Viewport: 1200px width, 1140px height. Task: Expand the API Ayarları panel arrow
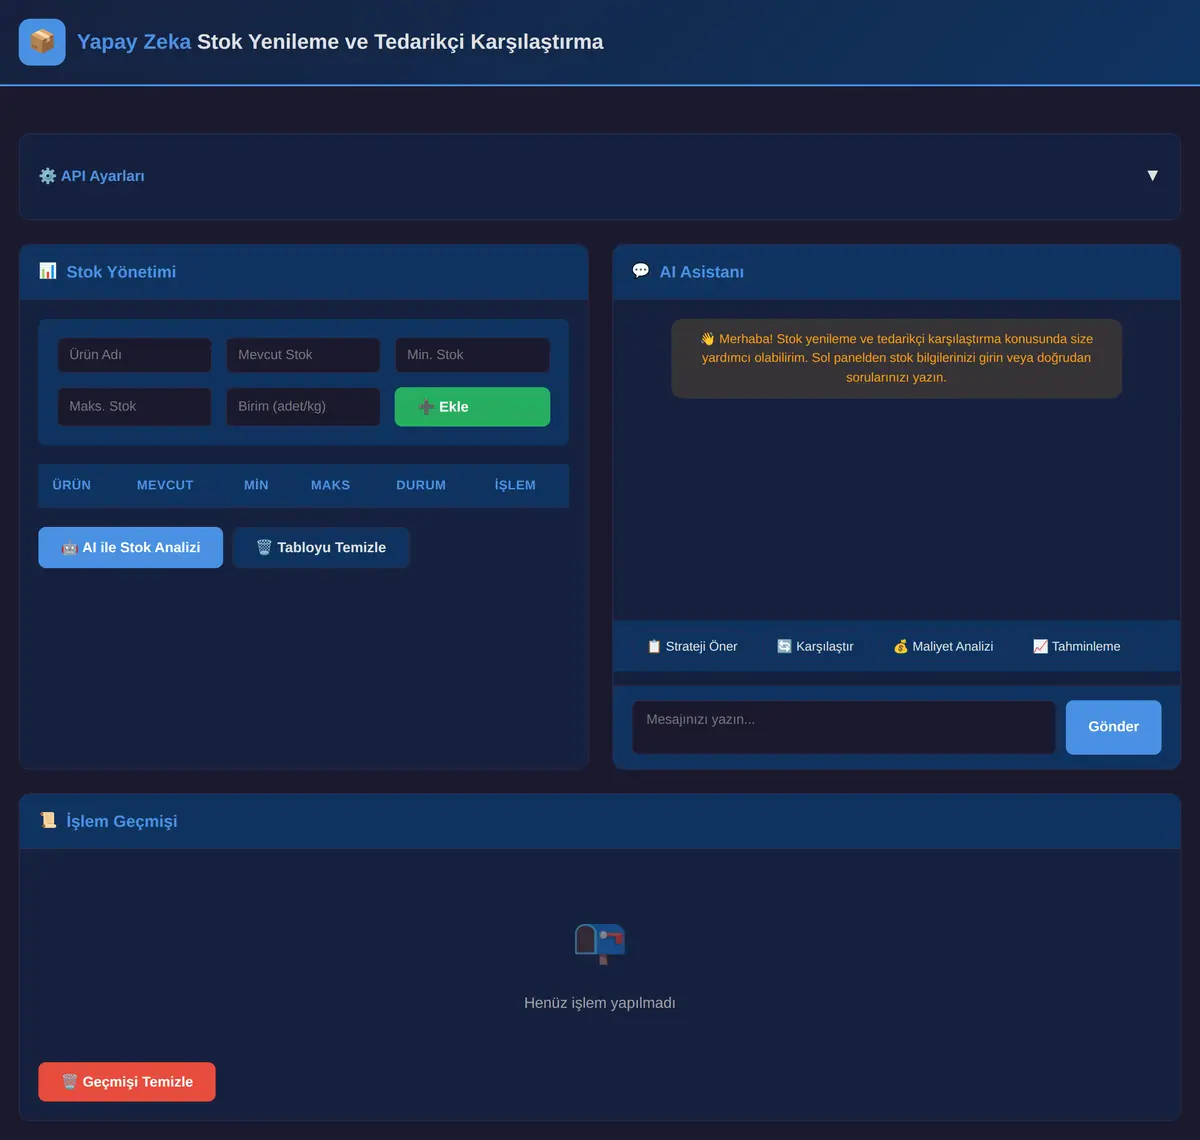pos(1152,176)
